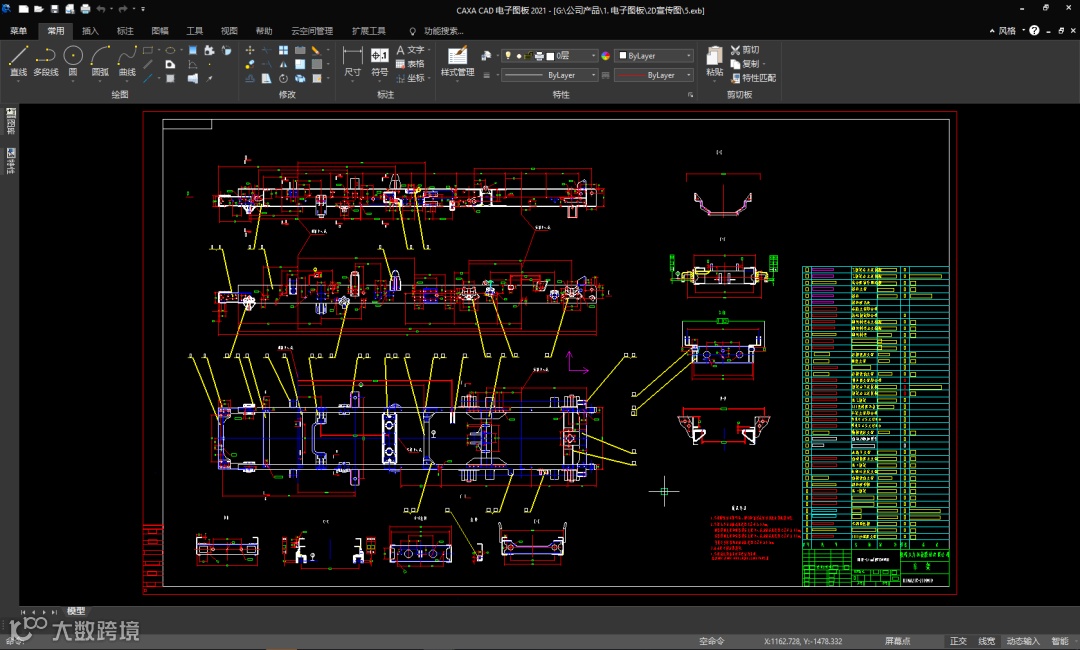Image resolution: width=1080 pixels, height=650 pixels.
Task: Toggle 线宽 line width display
Action: [x=986, y=641]
